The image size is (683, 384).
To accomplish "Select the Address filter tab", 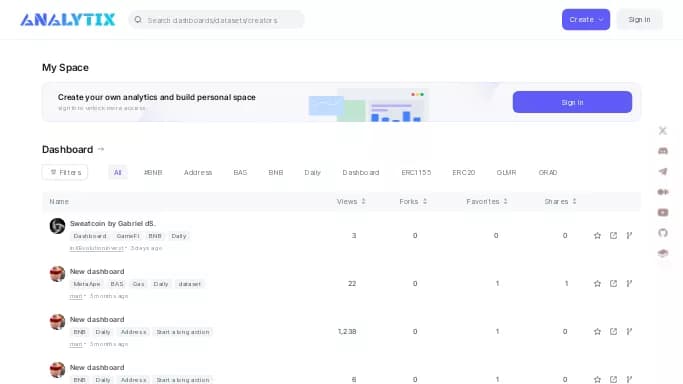I will [198, 172].
